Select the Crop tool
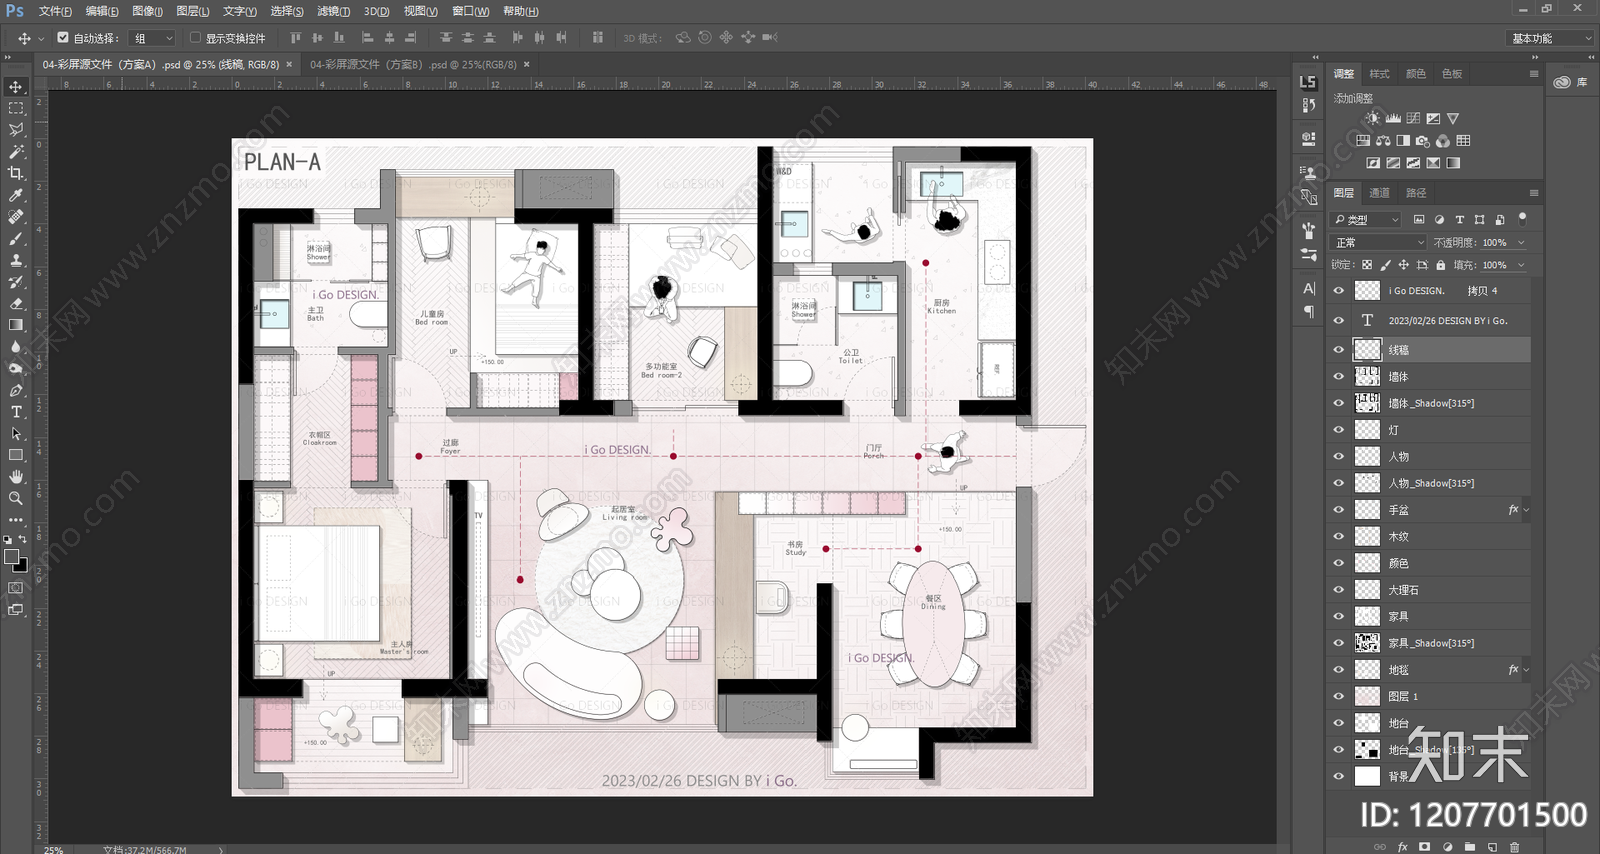 tap(16, 173)
